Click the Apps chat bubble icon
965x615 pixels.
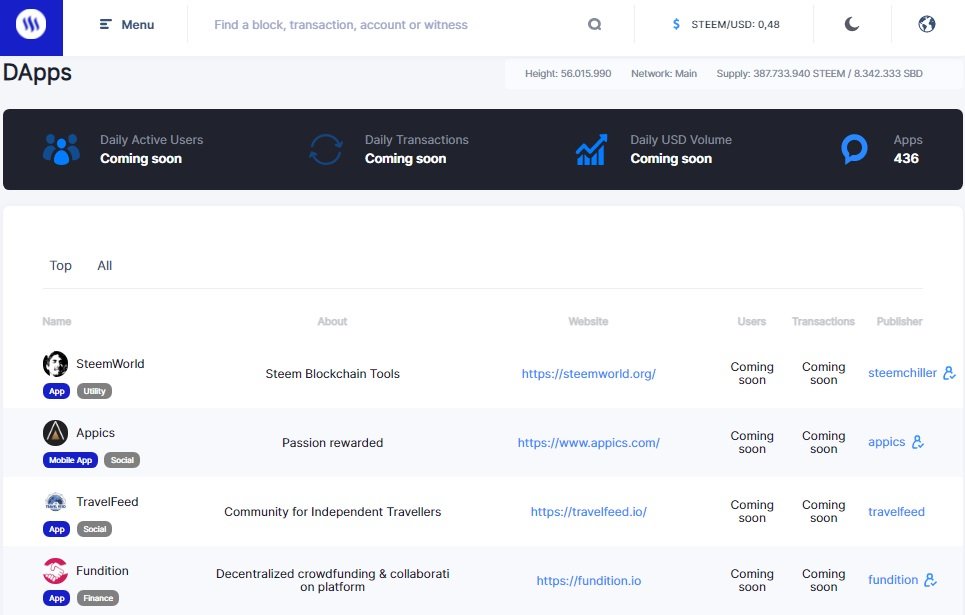(854, 150)
